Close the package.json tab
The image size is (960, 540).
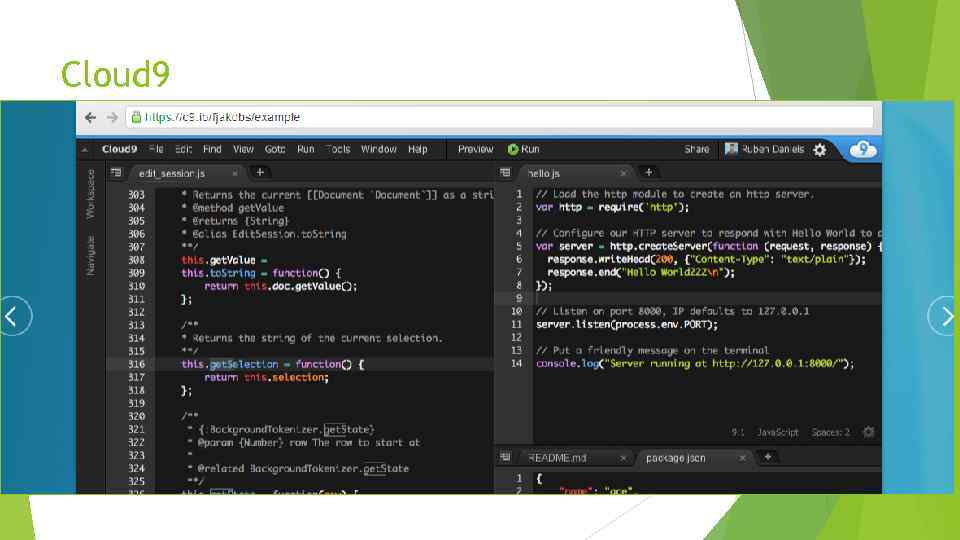[742, 458]
